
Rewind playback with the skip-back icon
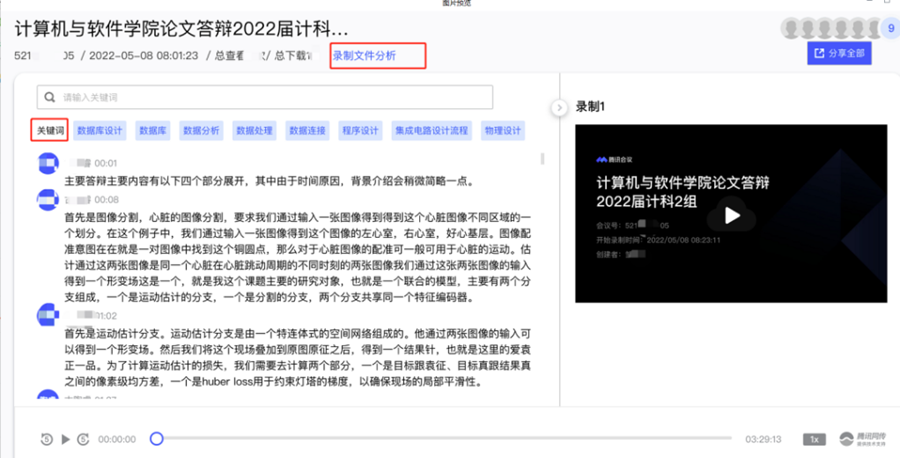pyautogui.click(x=47, y=439)
